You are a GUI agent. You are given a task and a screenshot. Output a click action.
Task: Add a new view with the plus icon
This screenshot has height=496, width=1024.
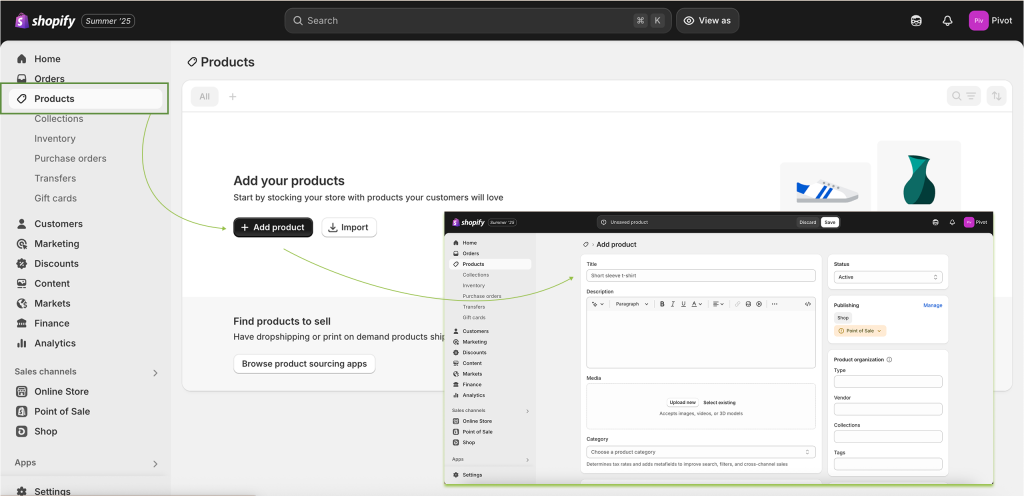pos(232,97)
